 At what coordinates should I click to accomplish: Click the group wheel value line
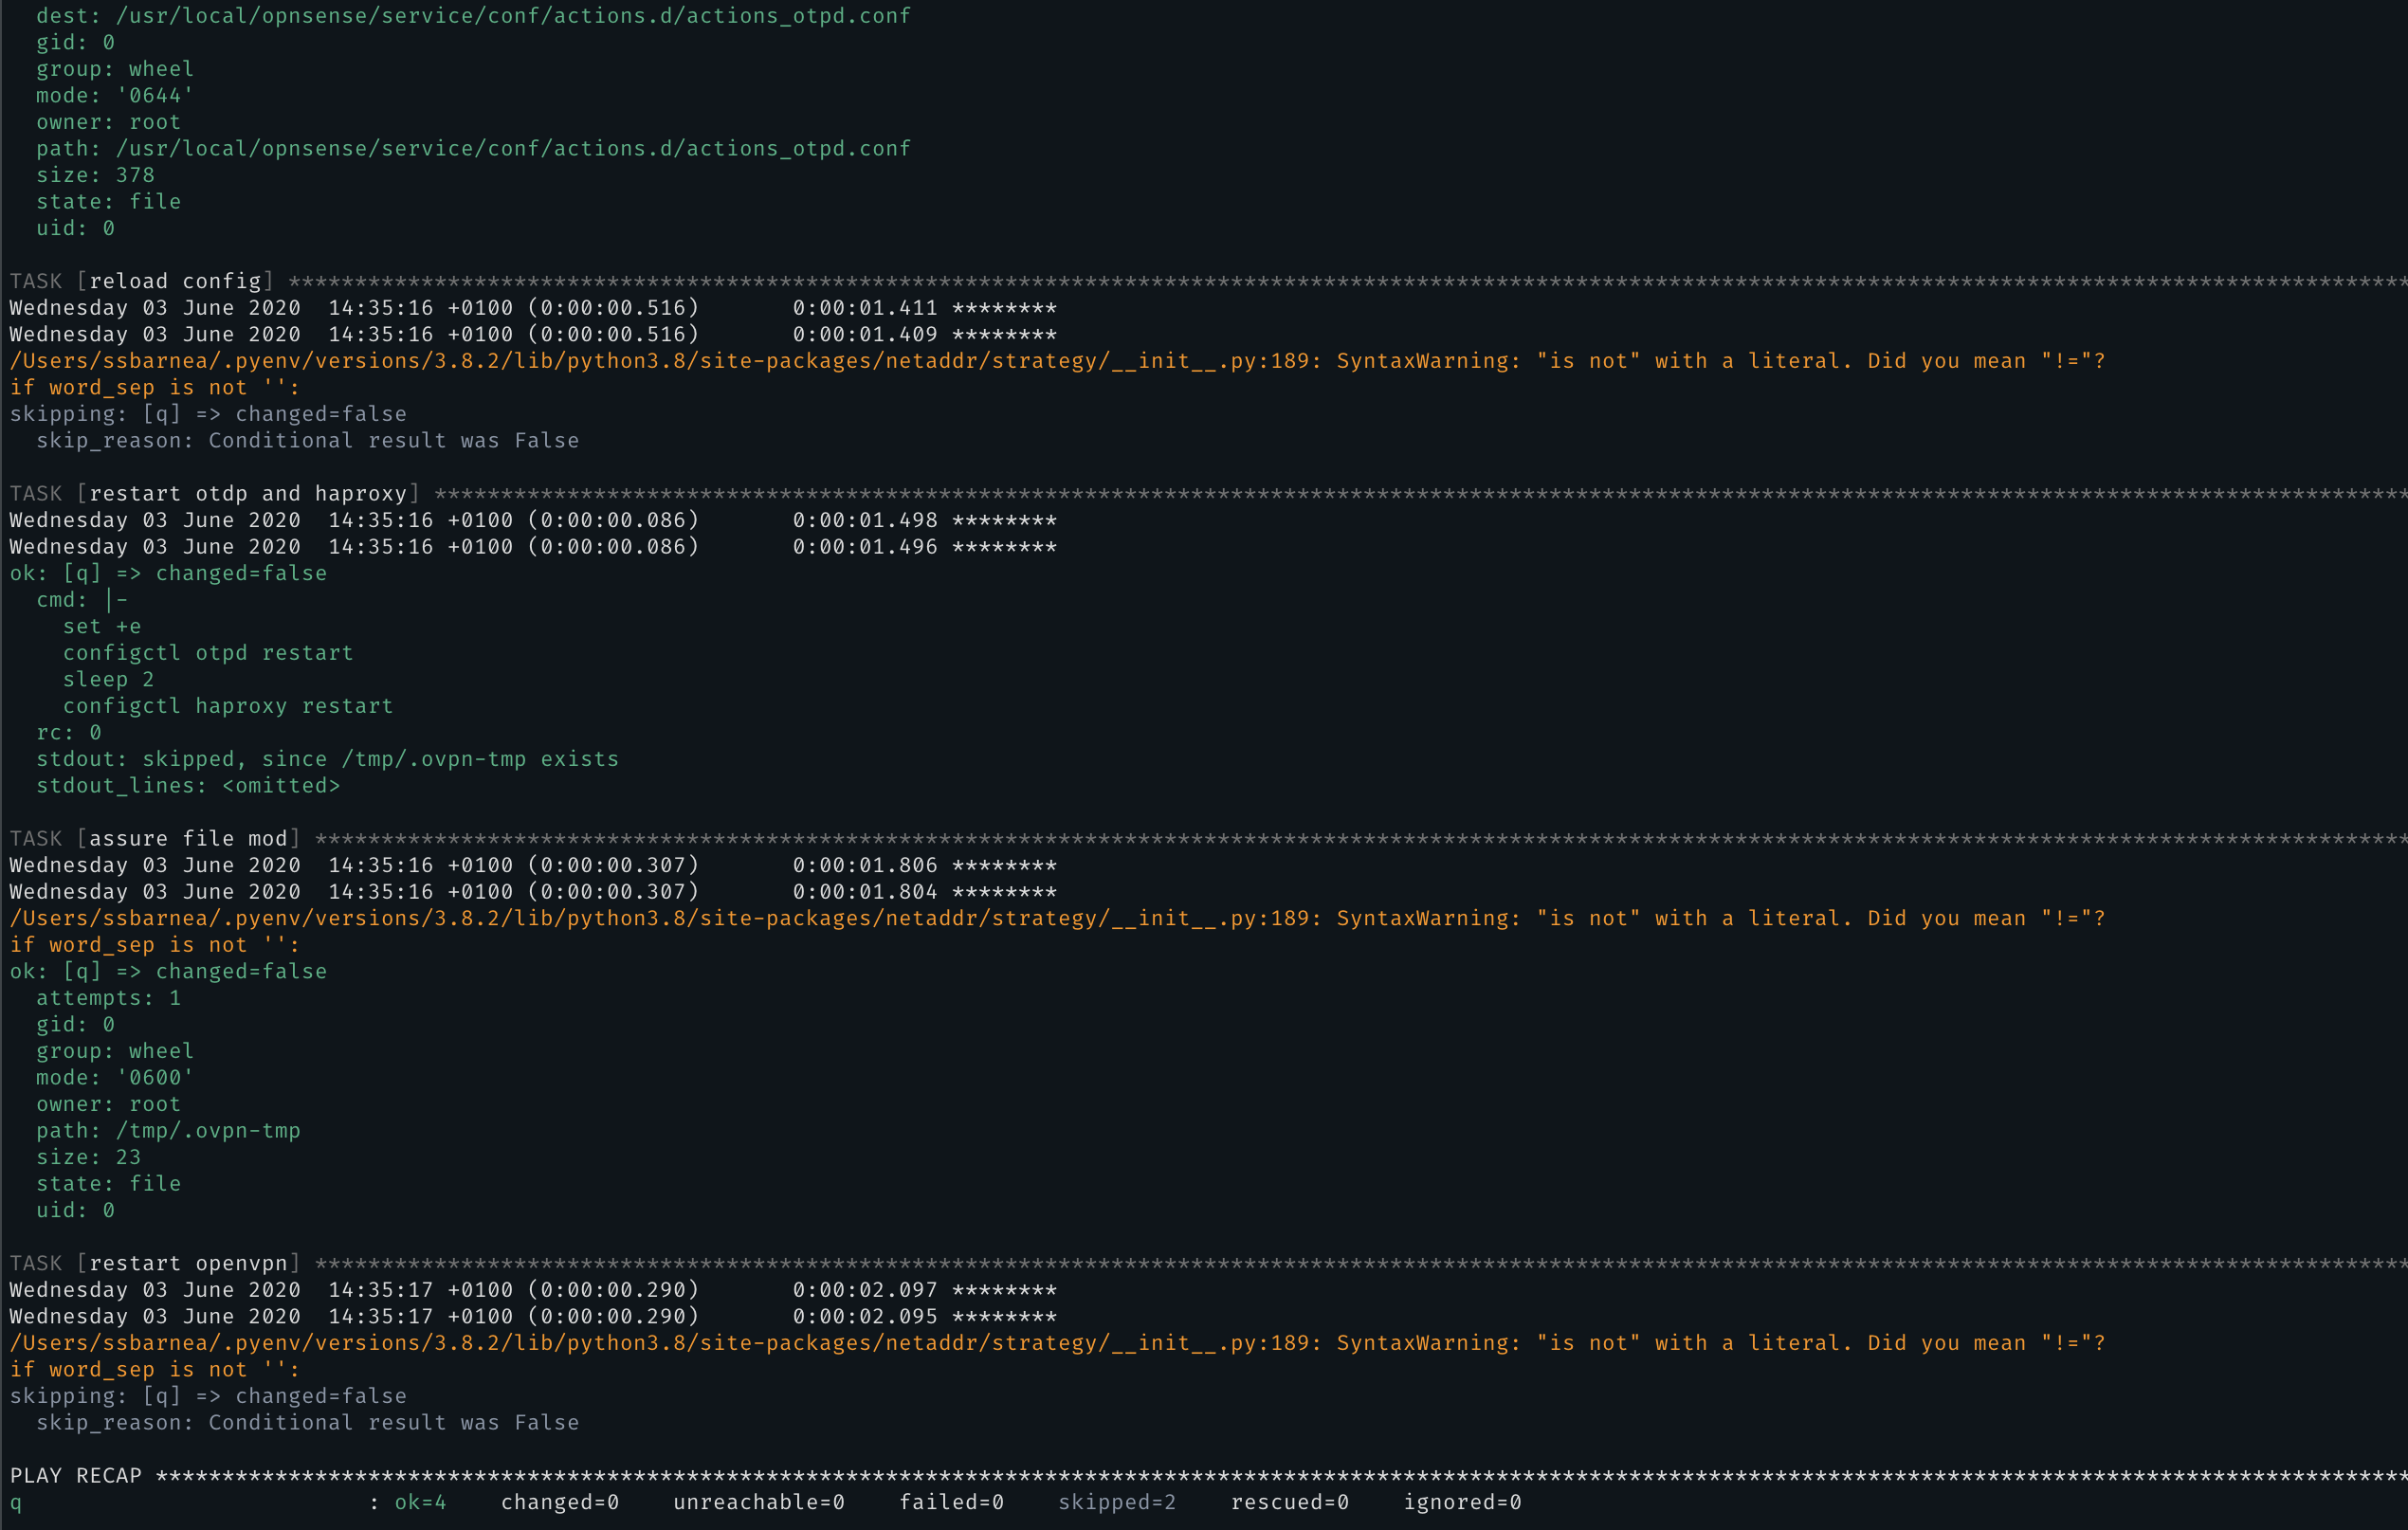pyautogui.click(x=114, y=68)
